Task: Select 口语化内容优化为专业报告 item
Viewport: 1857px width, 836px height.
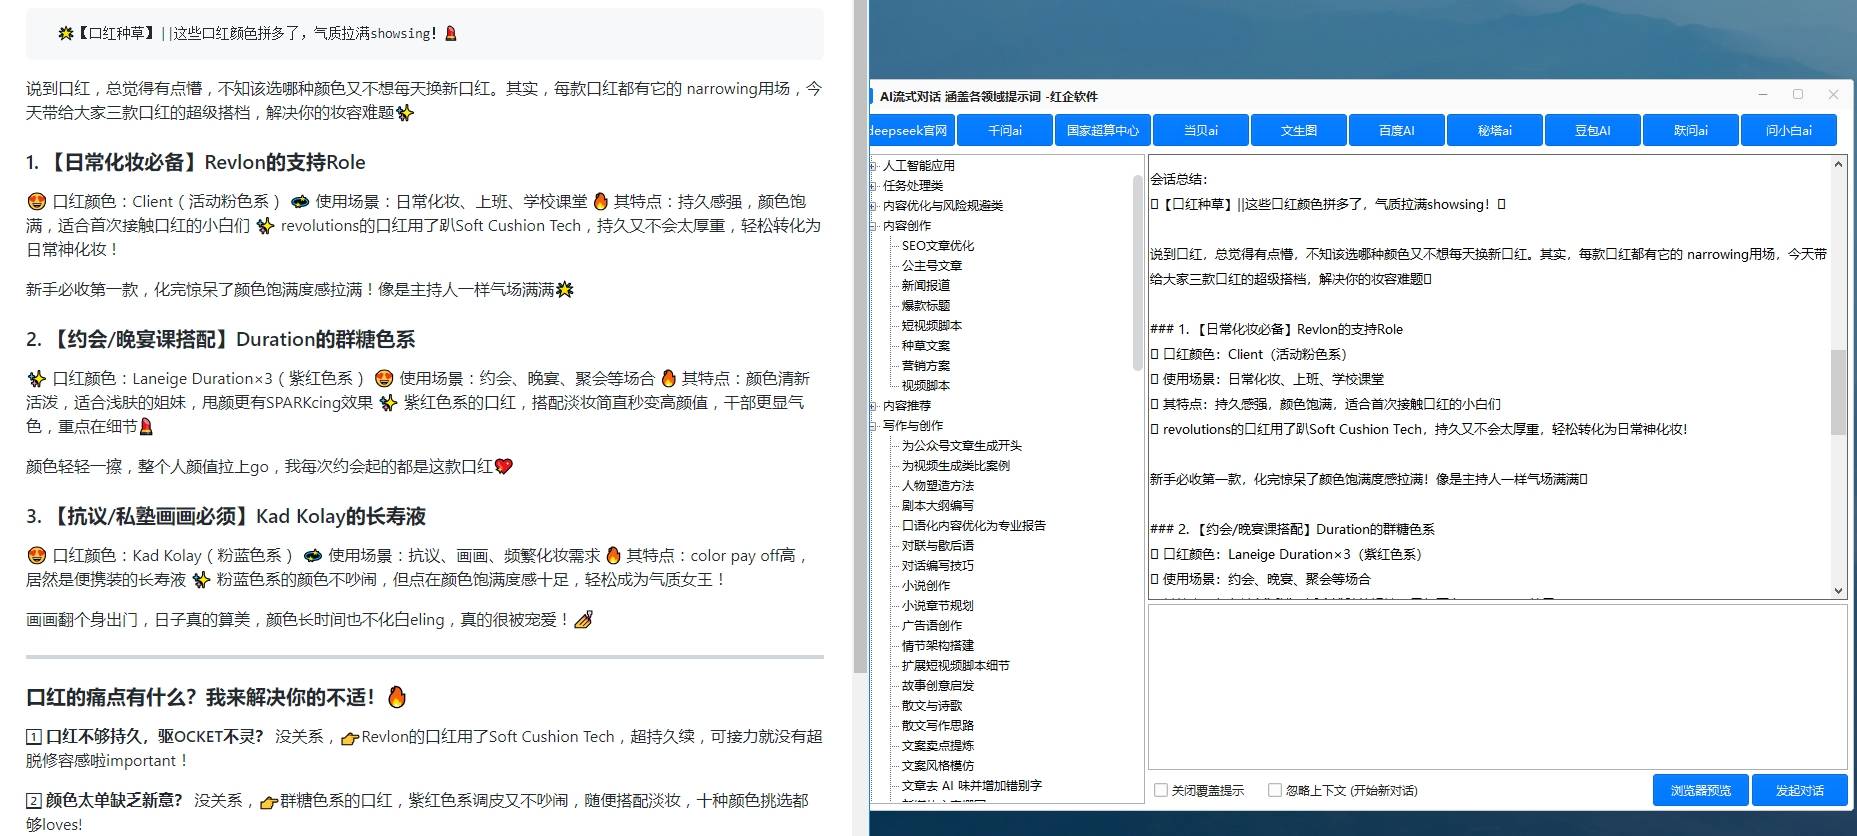Action: (974, 526)
